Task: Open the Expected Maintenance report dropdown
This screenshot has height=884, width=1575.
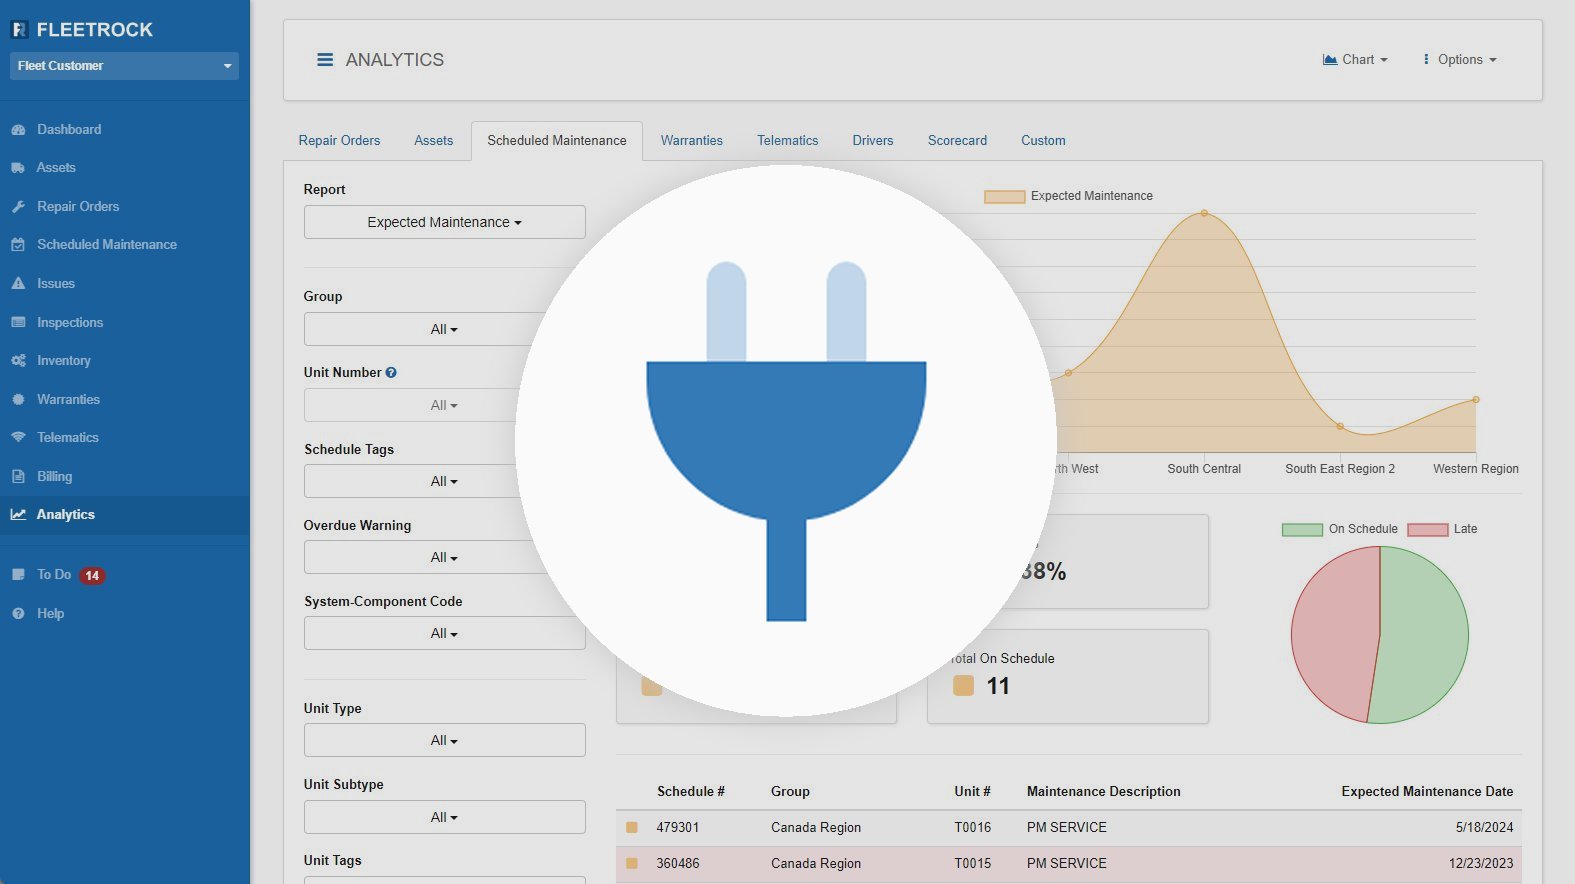Action: pos(444,222)
